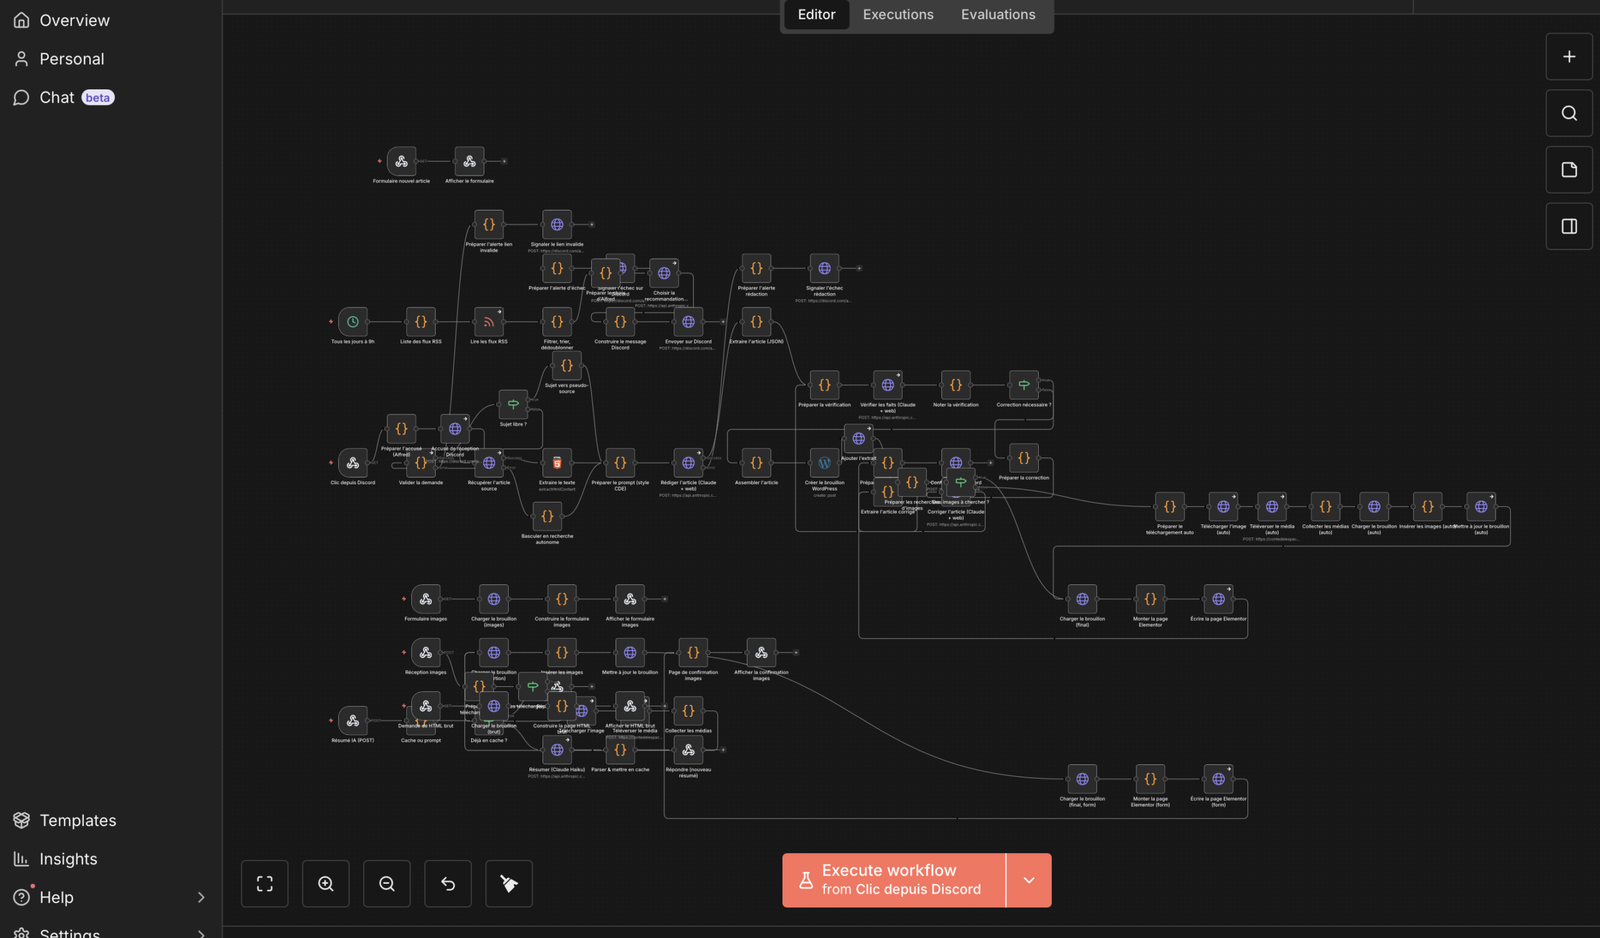Select the 'Afficher le formulaire' webhook response node
The height and width of the screenshot is (938, 1600).
(469, 161)
